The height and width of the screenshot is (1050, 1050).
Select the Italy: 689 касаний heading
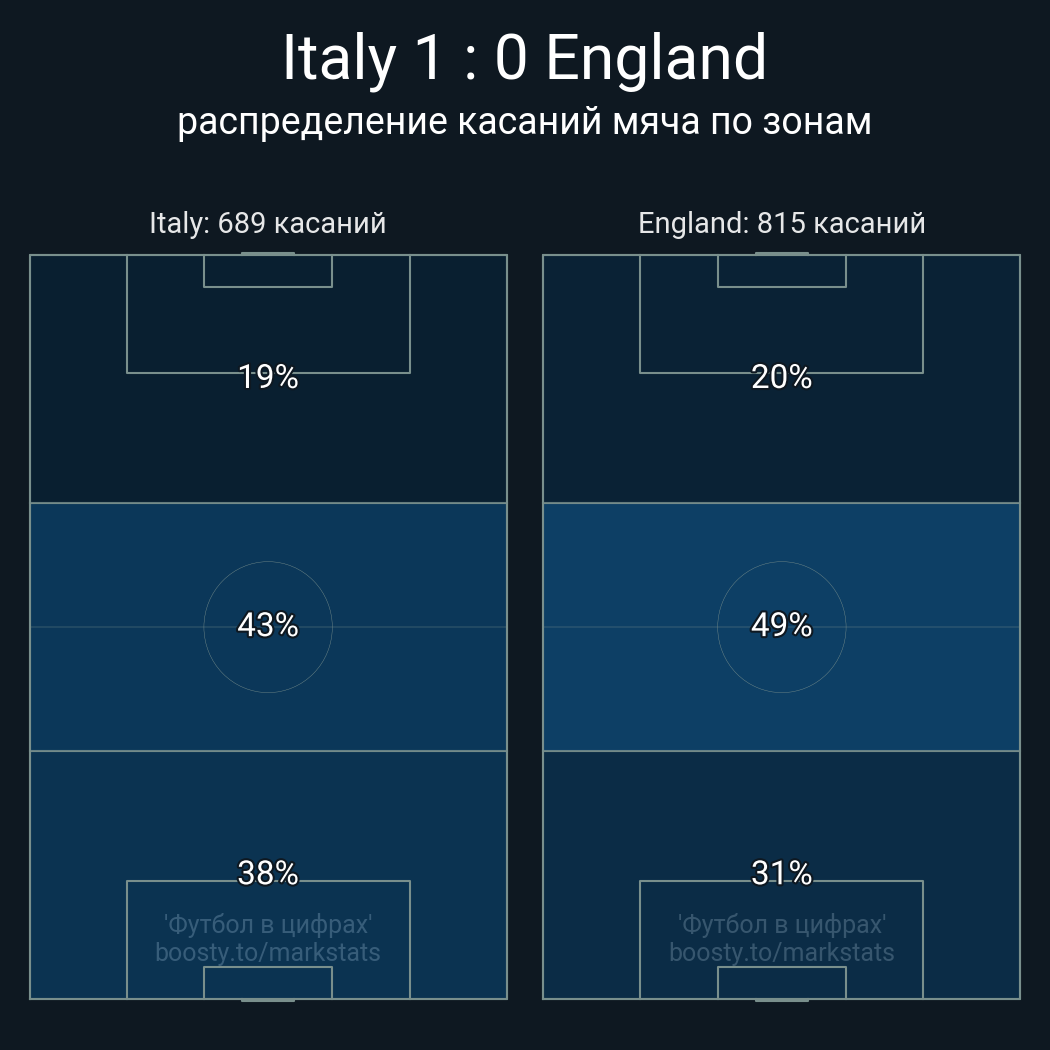pyautogui.click(x=267, y=222)
